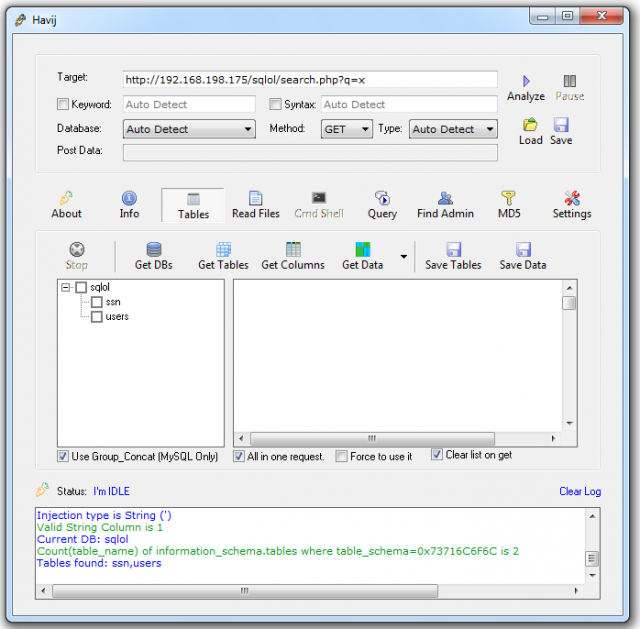The height and width of the screenshot is (629, 640).
Task: Click log pane vertical scrollbar thumb
Action: coord(592,558)
